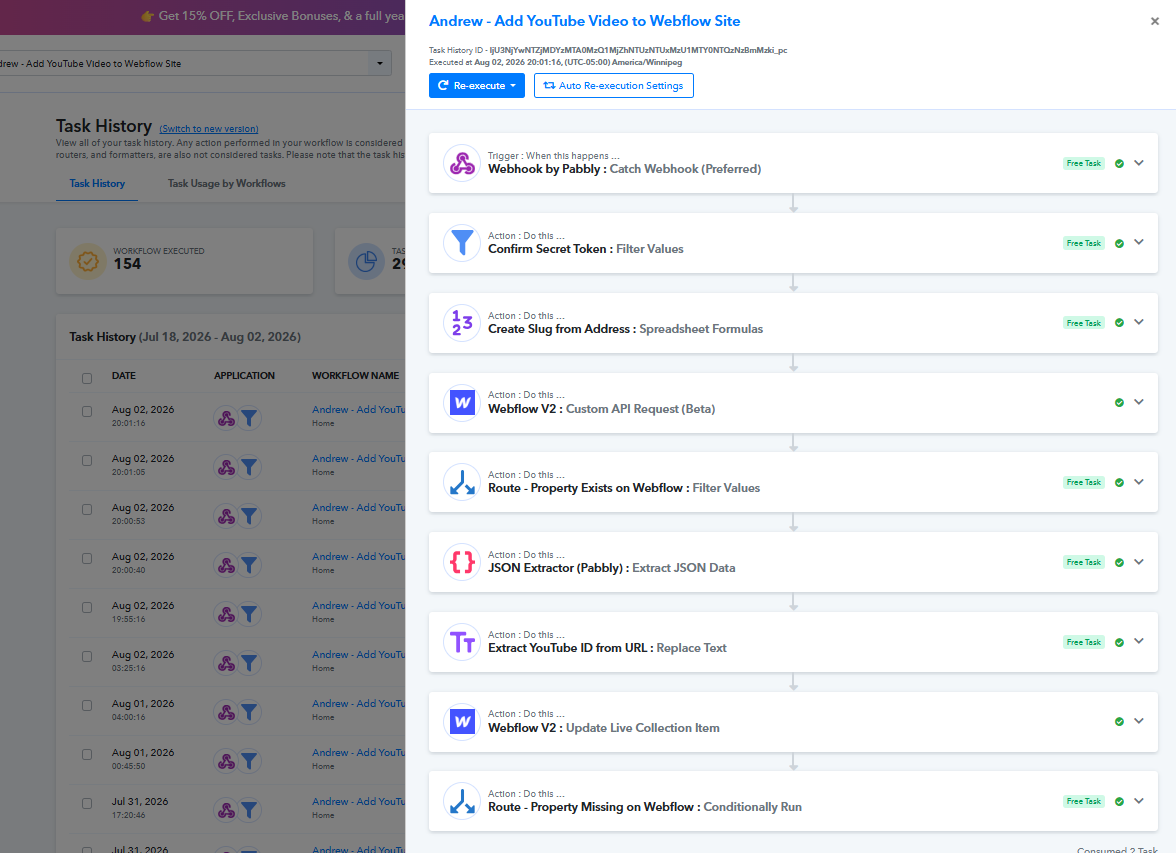Click Free Task badge on Extract YouTube ID step

point(1084,642)
